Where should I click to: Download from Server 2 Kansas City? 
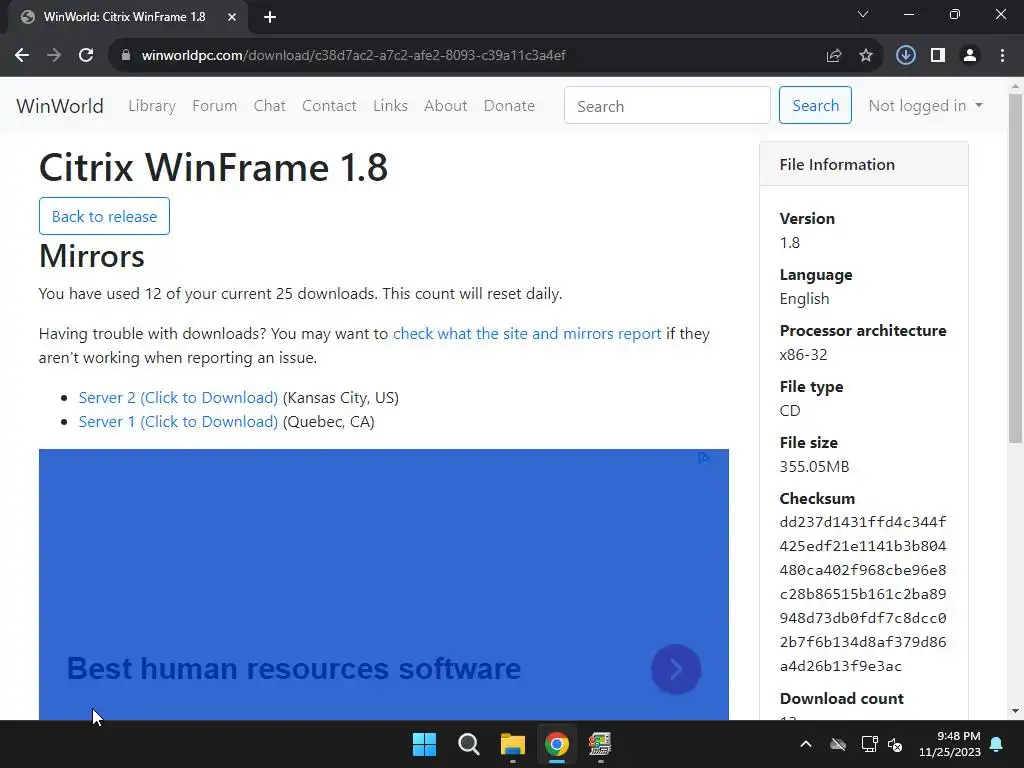(178, 398)
